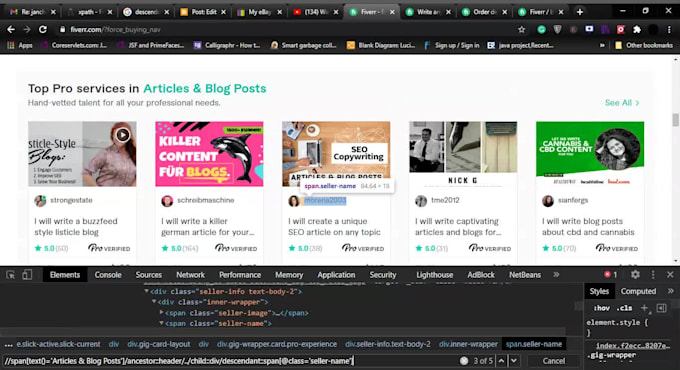The image size is (680, 370).
Task: Open the DevTools AdBlock tab
Action: [481, 275]
